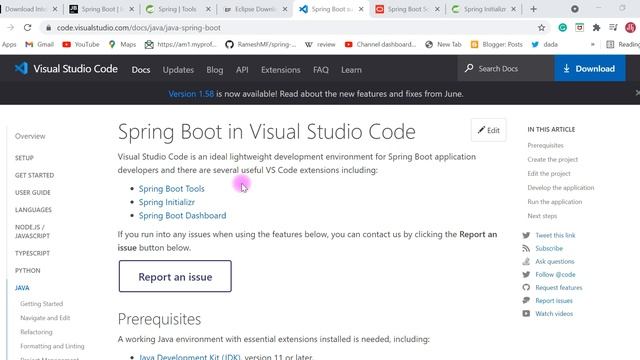Expand the TYPESCRIPT sidebar section
The width and height of the screenshot is (640, 360).
point(32,253)
